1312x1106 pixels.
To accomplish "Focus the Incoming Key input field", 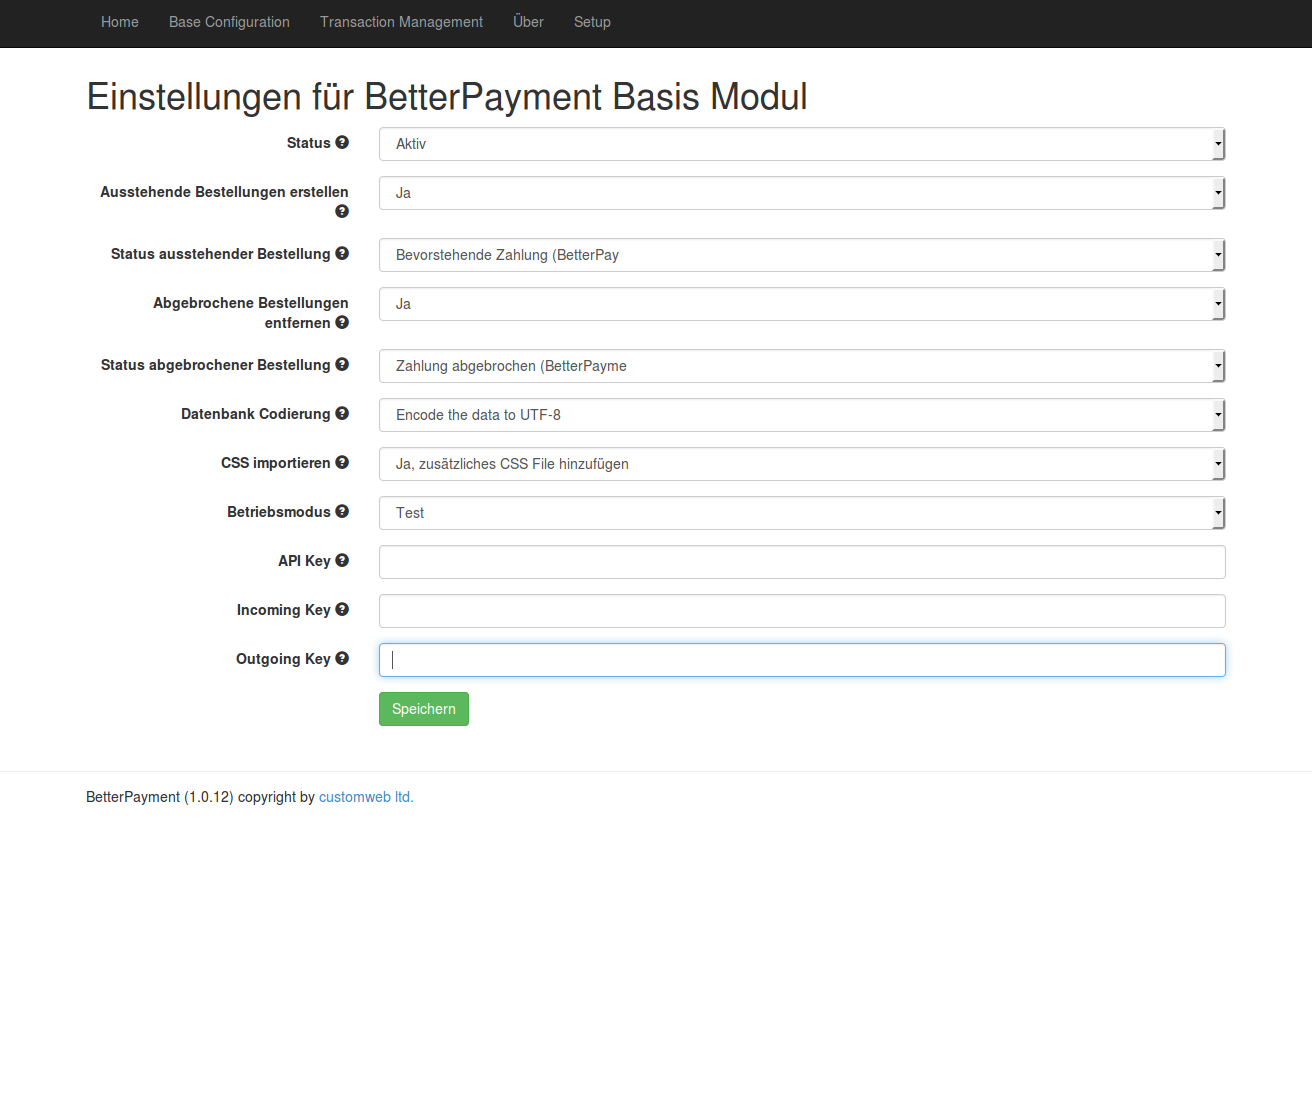I will click(802, 611).
